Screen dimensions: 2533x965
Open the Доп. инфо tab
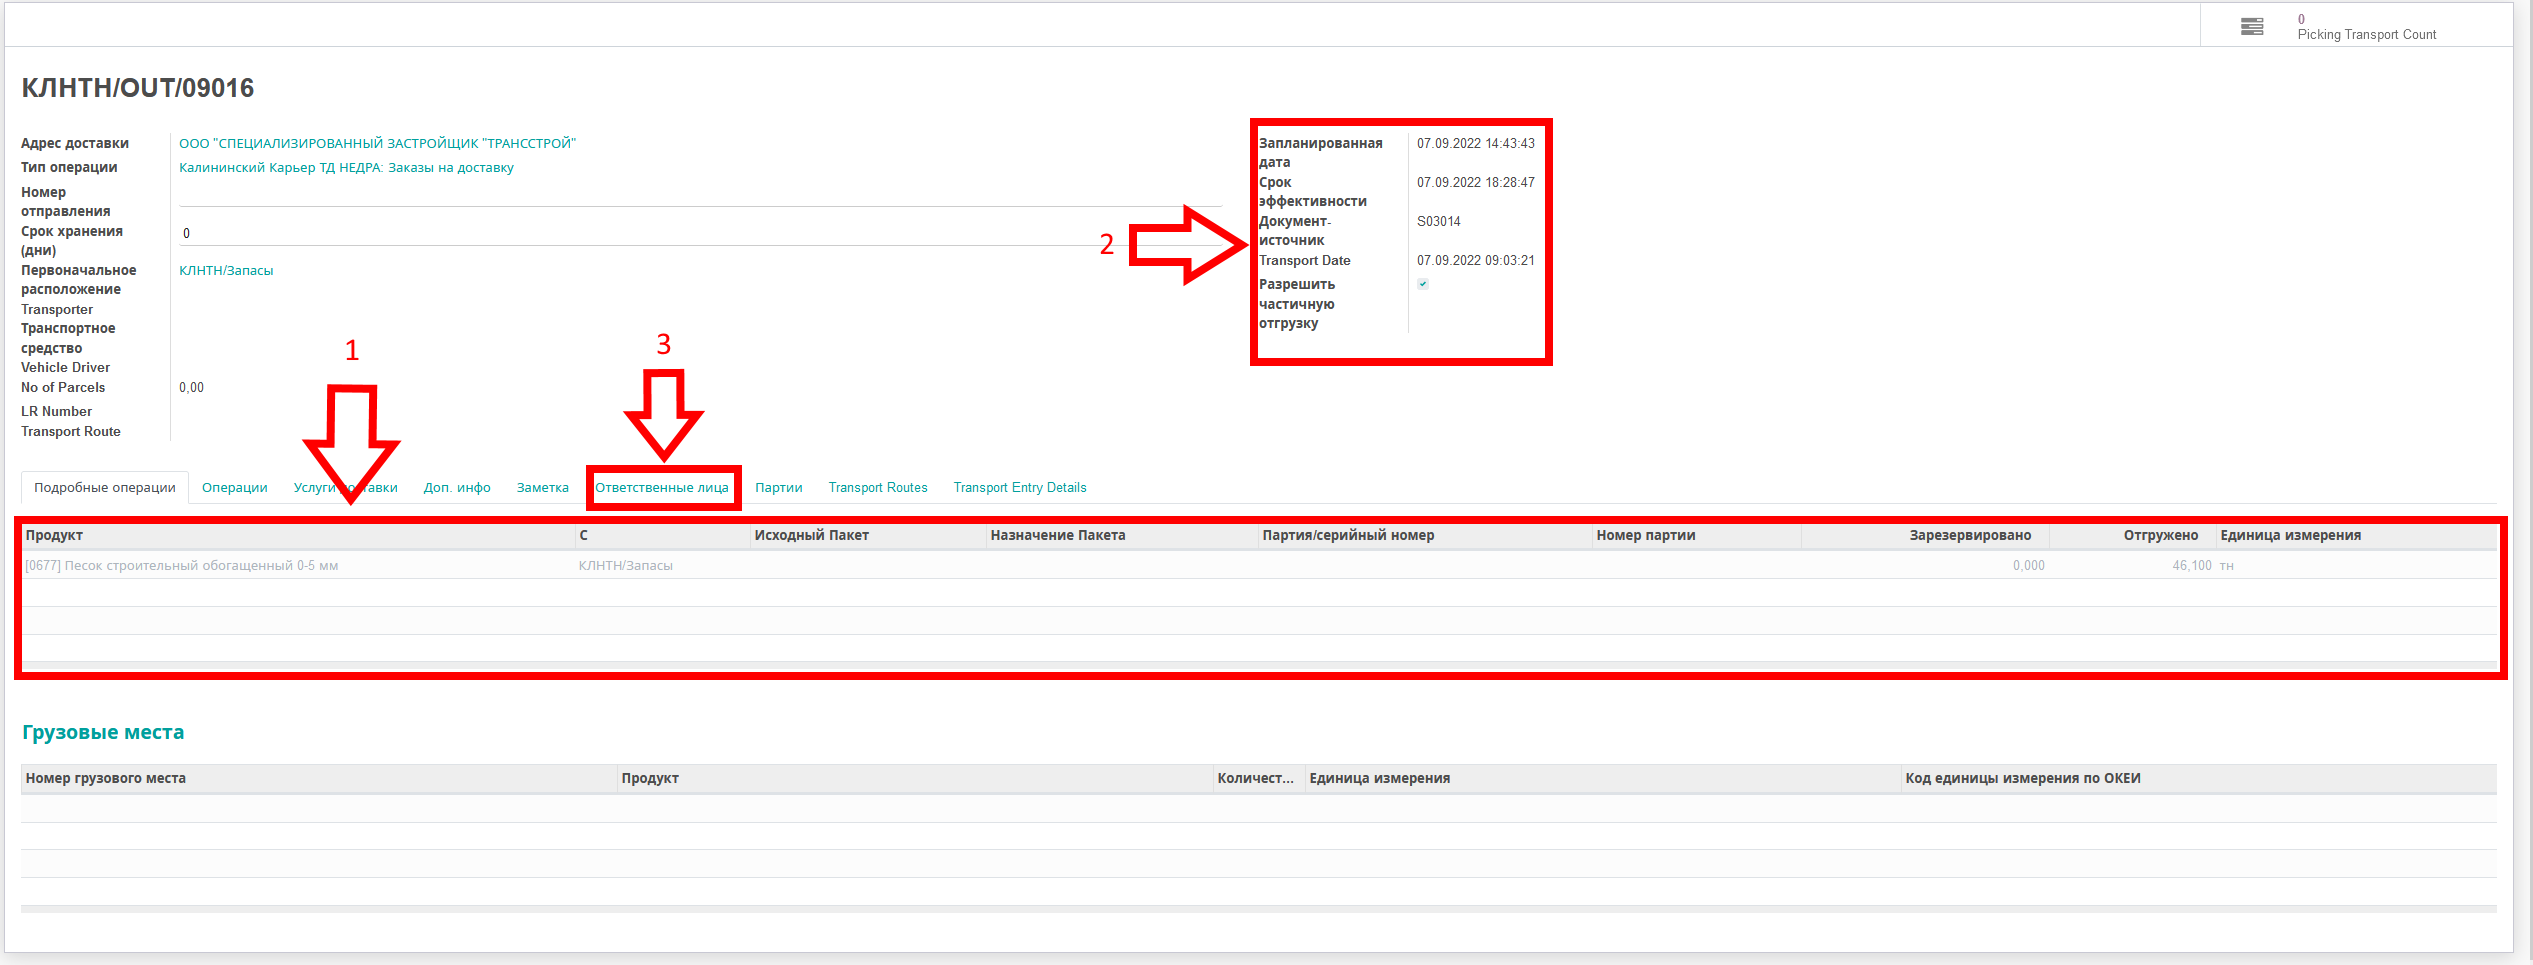click(456, 488)
